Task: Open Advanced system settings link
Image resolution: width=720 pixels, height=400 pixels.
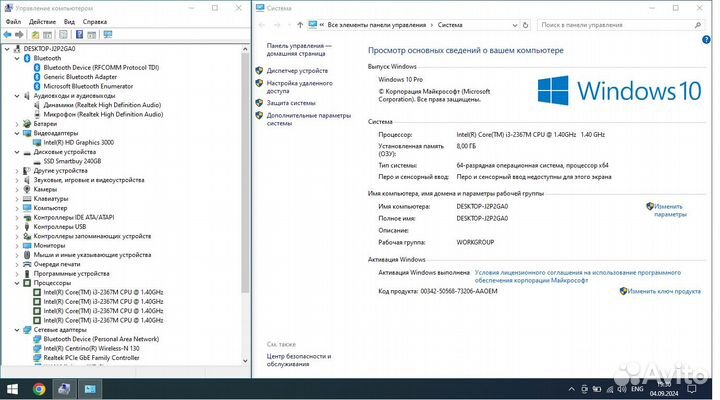Action: [x=309, y=119]
